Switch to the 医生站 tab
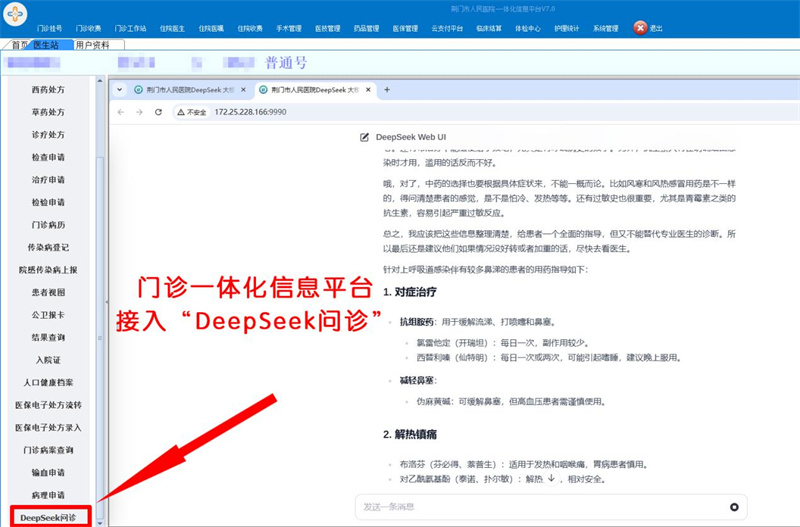This screenshot has width=800, height=527. pos(47,45)
